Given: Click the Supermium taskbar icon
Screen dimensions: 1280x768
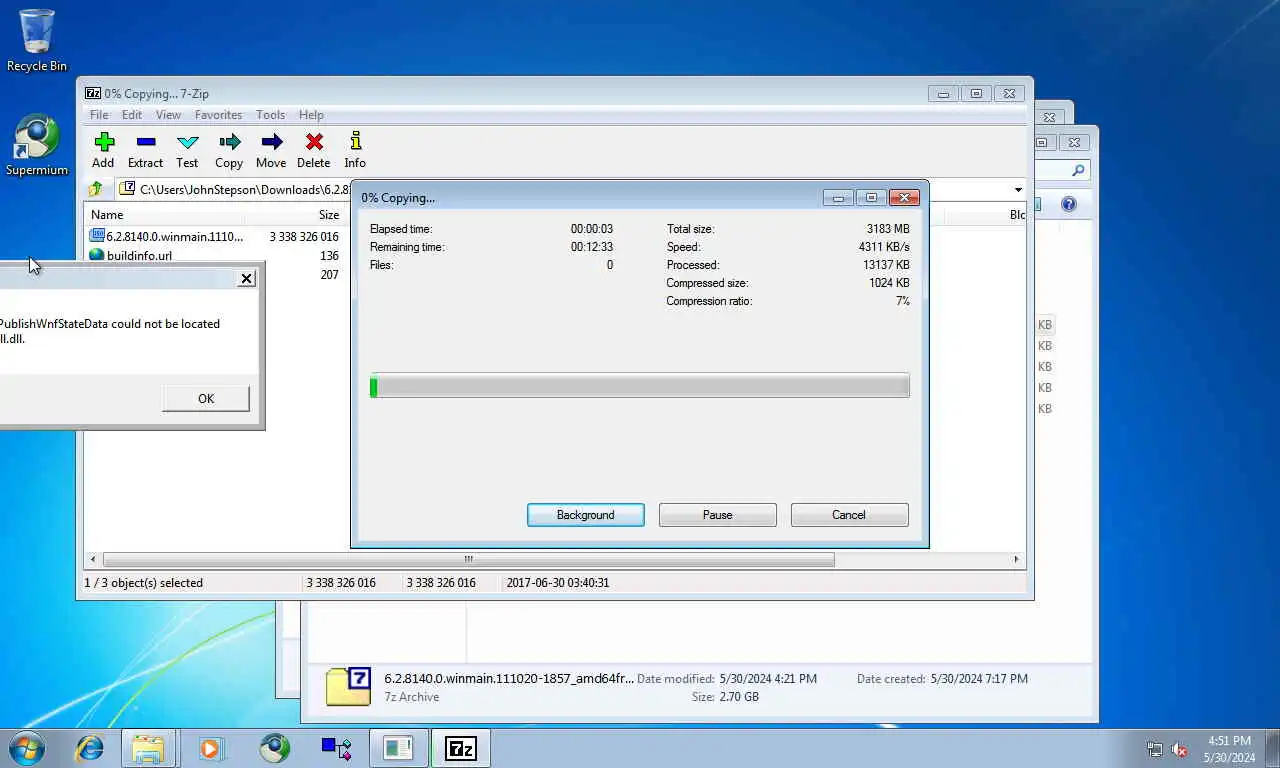Looking at the screenshot, I should coord(274,748).
